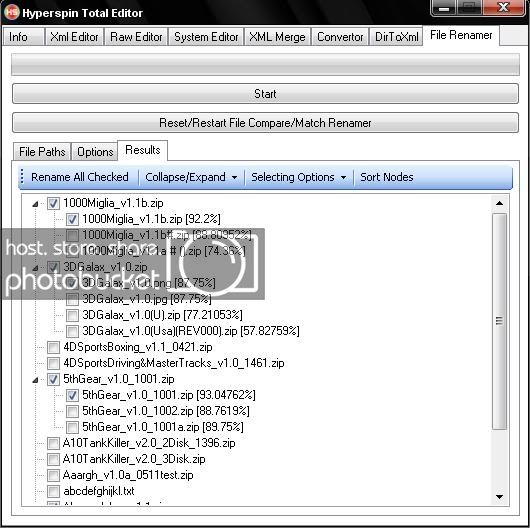Image resolution: width=530 pixels, height=528 pixels.
Task: Select A10TankKiller_v2.0_3Disk.zip text
Action: tap(134, 459)
